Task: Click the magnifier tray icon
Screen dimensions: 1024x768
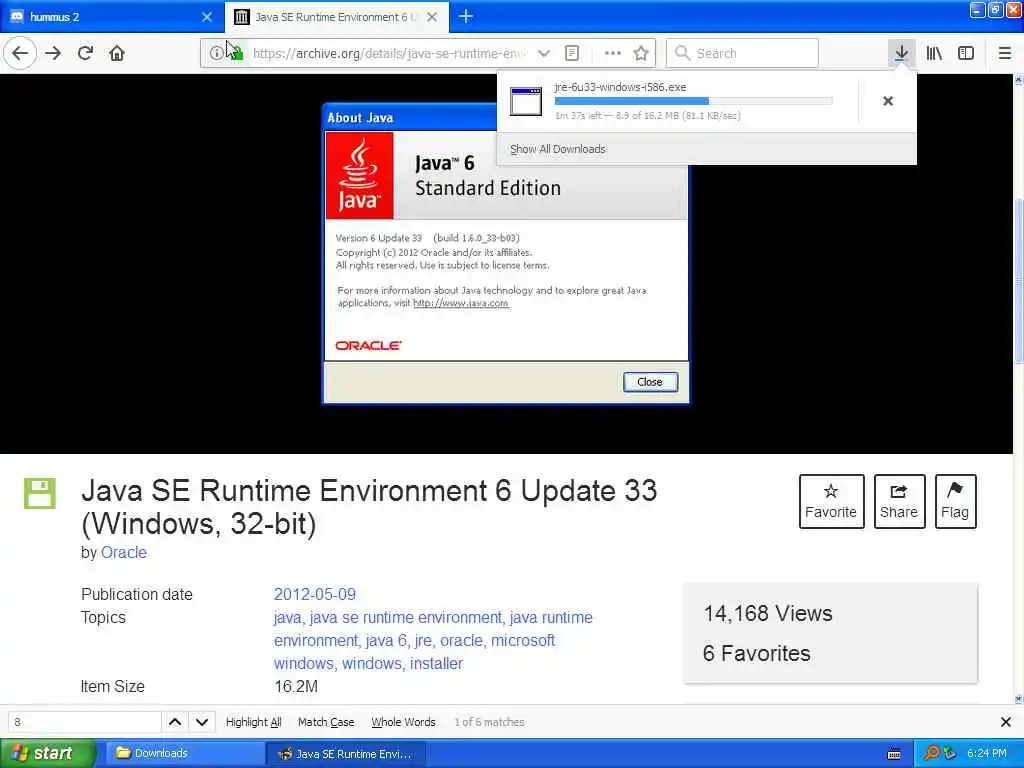Action: tap(931, 754)
